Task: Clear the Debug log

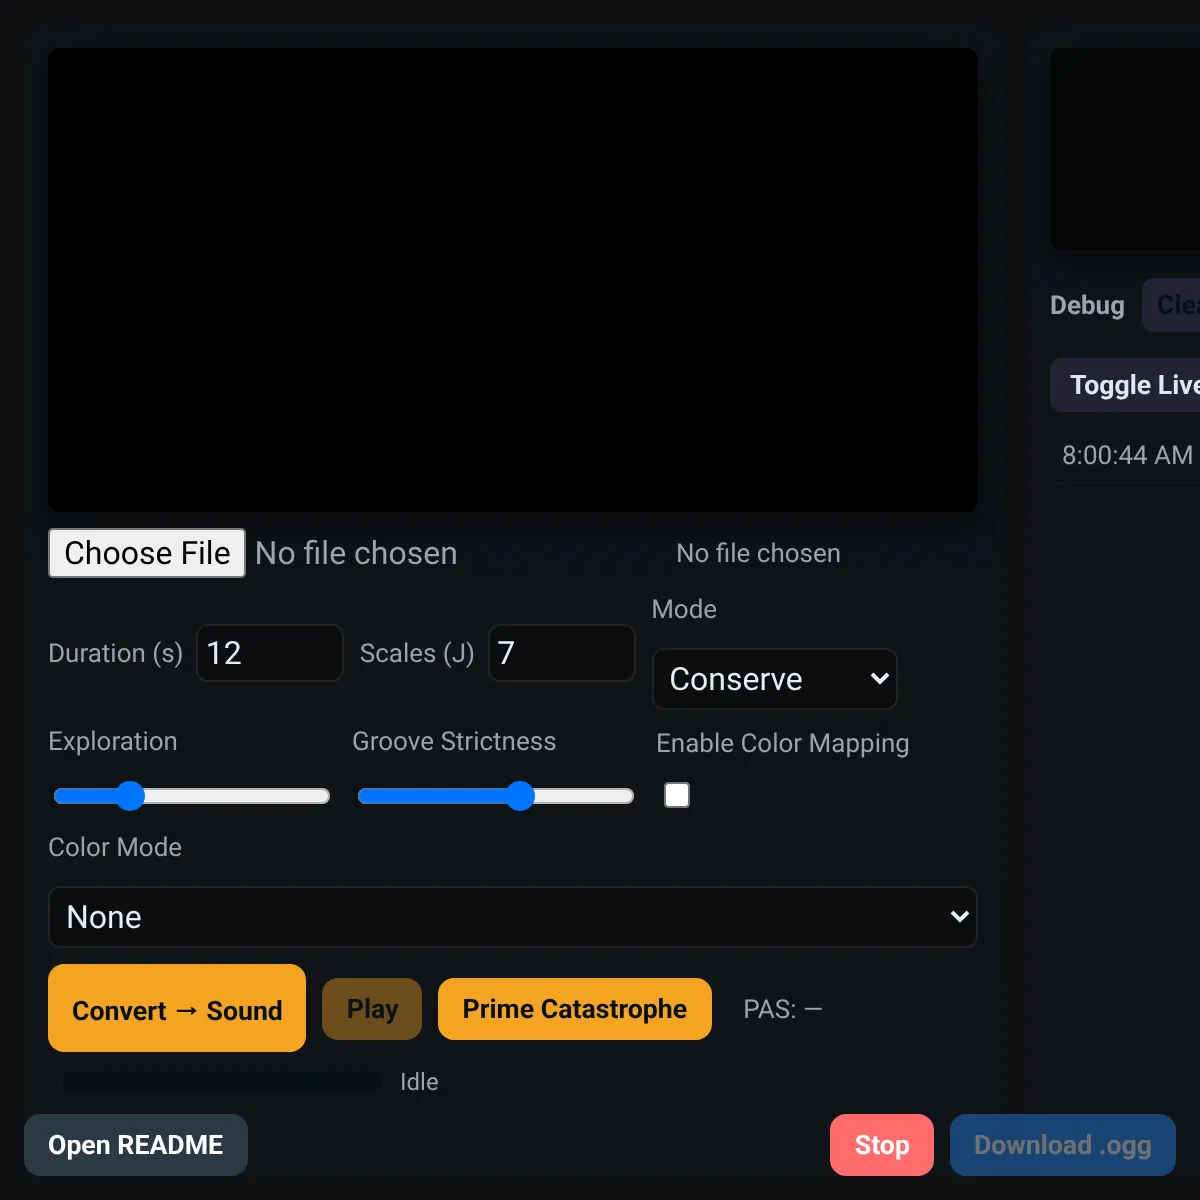Action: (1172, 305)
